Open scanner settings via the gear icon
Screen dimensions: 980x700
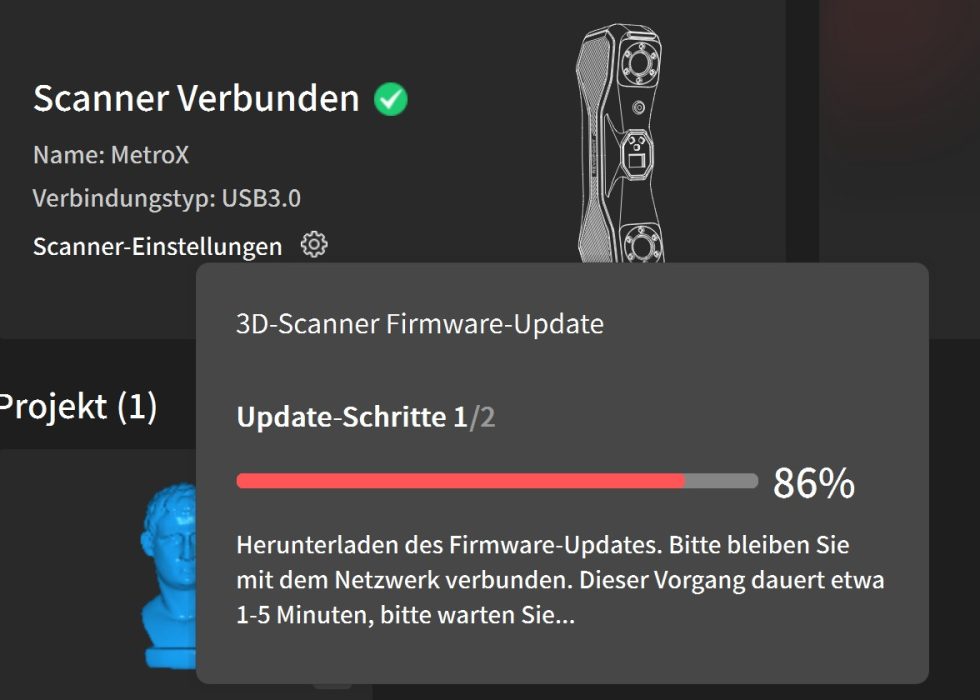click(314, 244)
